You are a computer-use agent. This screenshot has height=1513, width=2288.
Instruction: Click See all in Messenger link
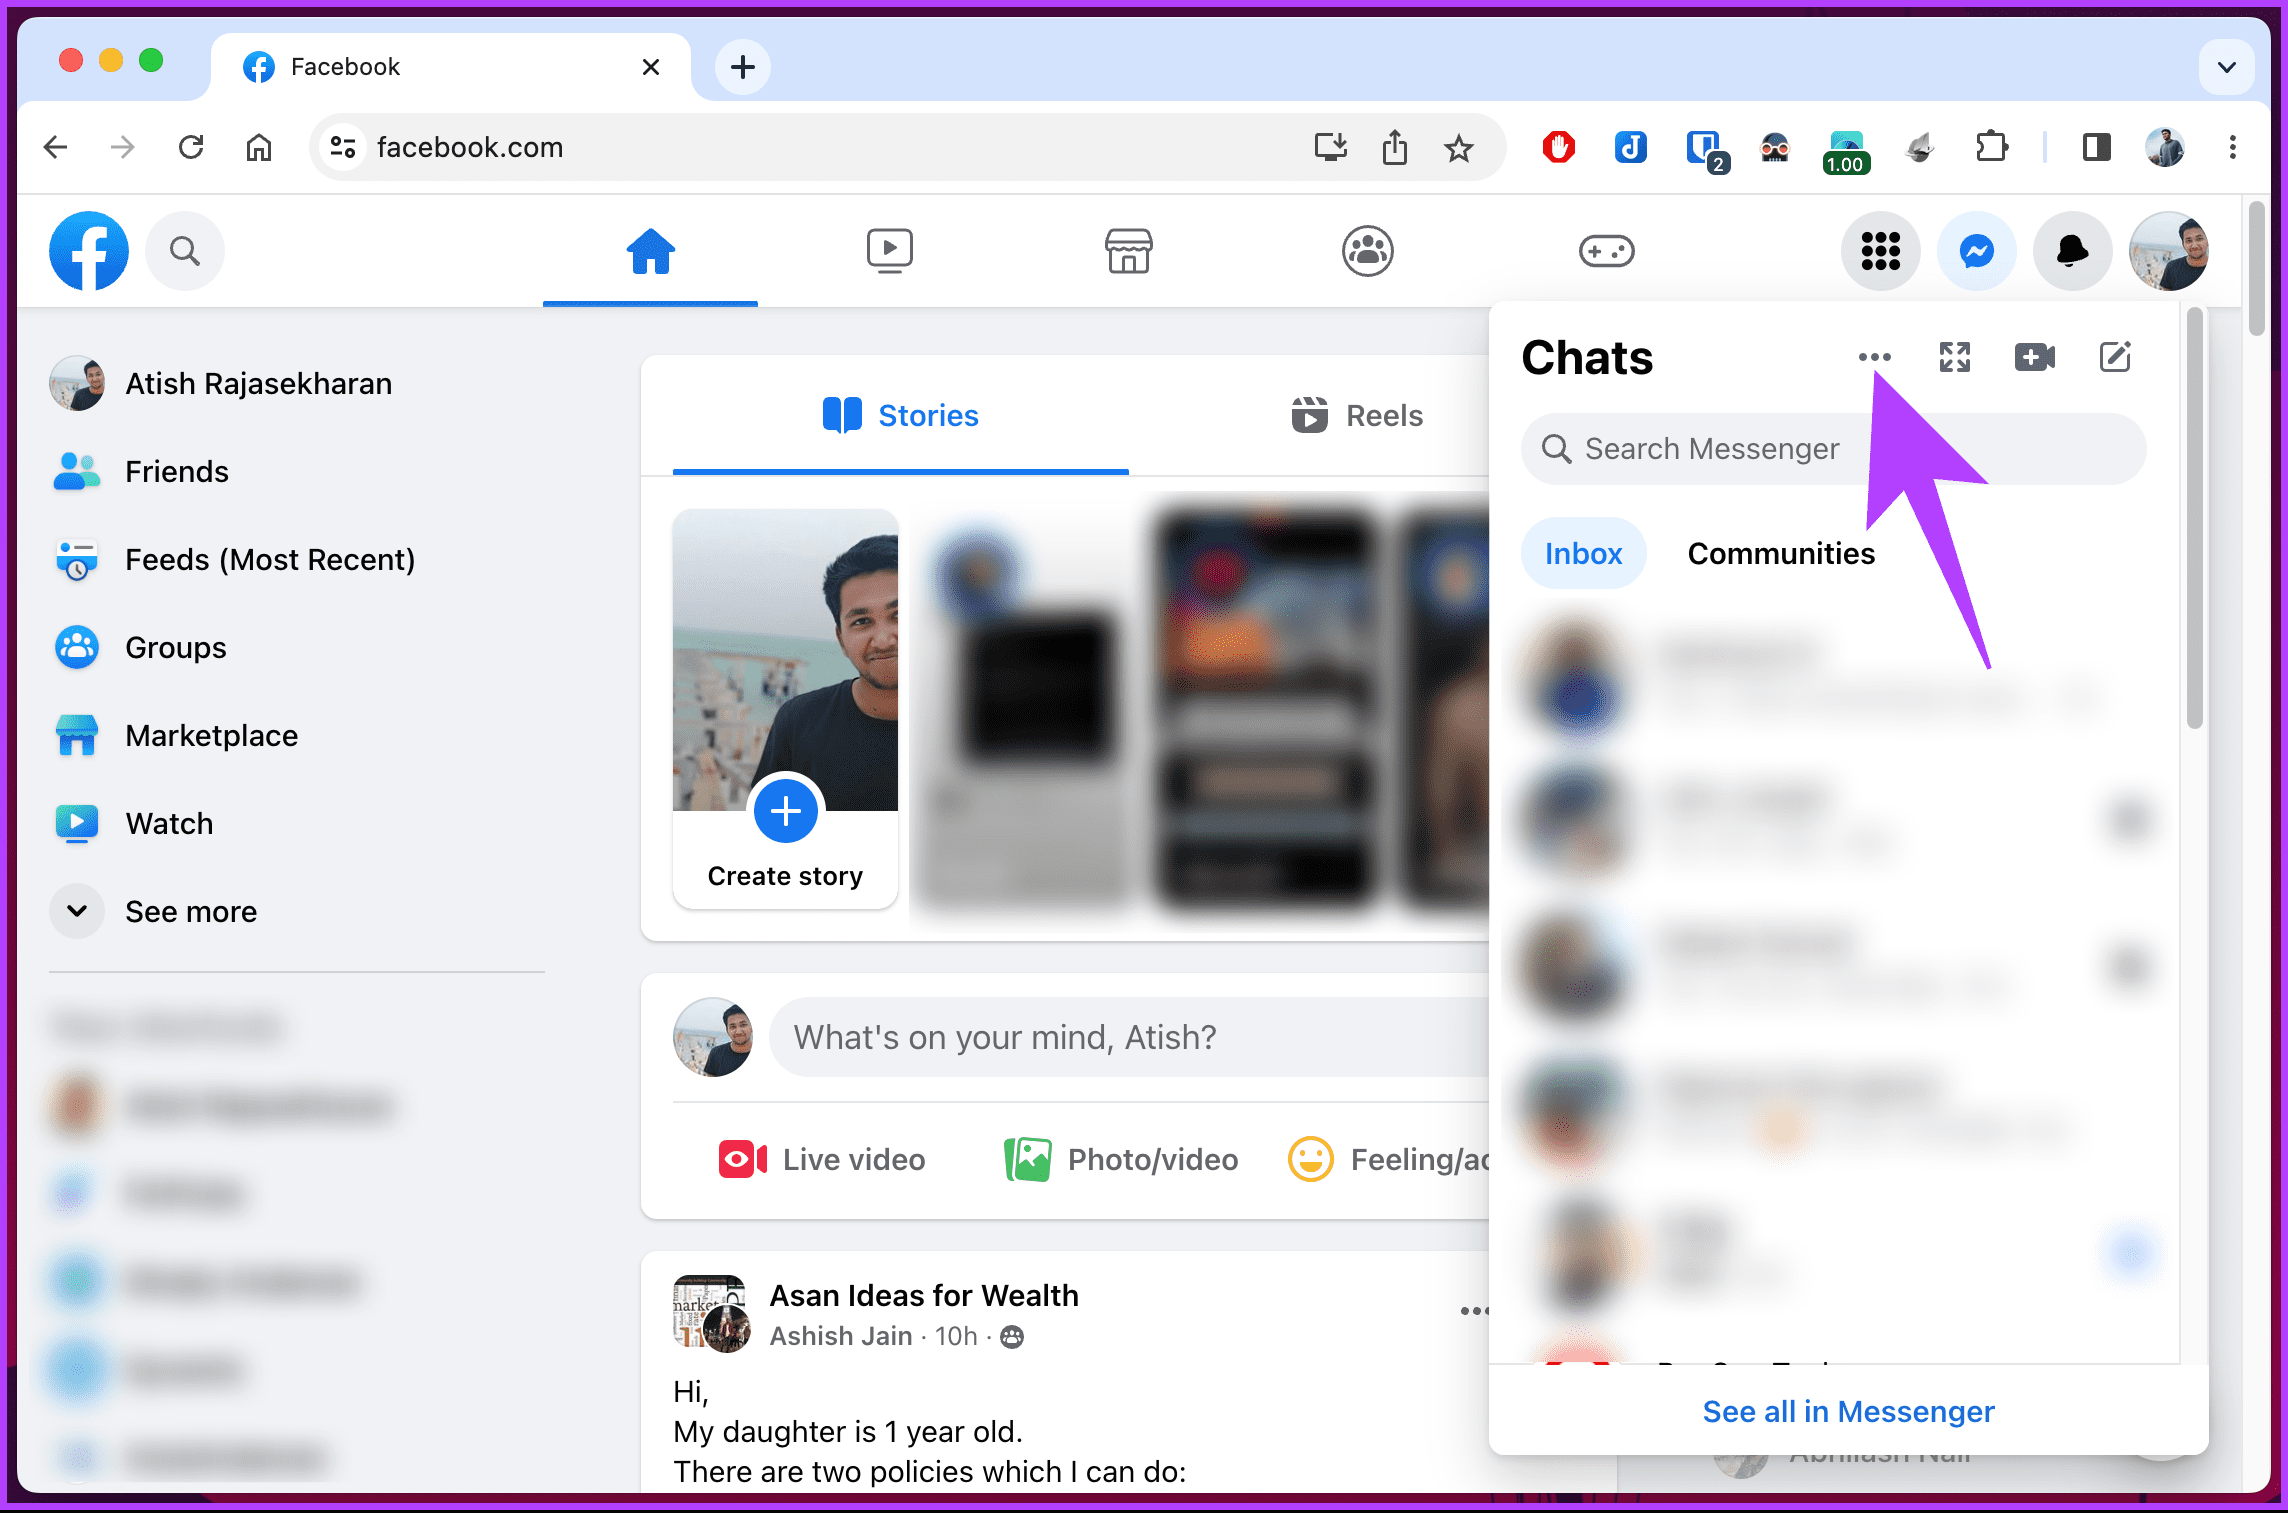coord(1848,1411)
